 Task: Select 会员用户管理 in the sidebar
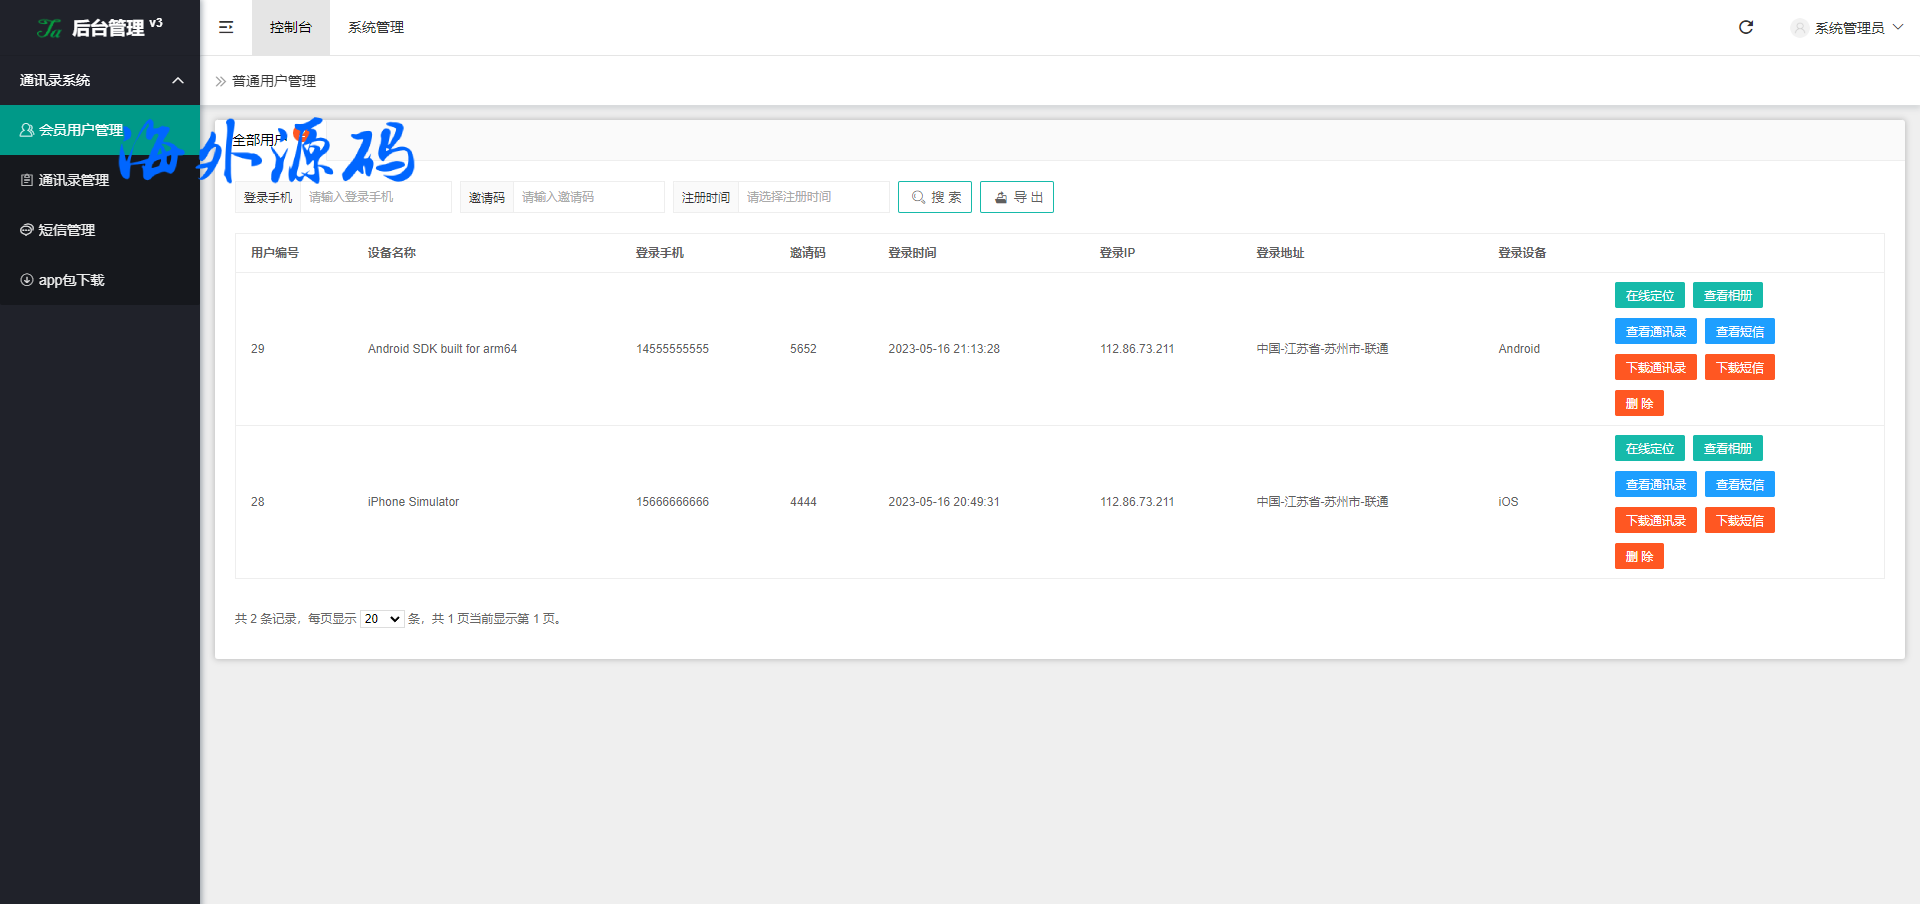[x=80, y=130]
